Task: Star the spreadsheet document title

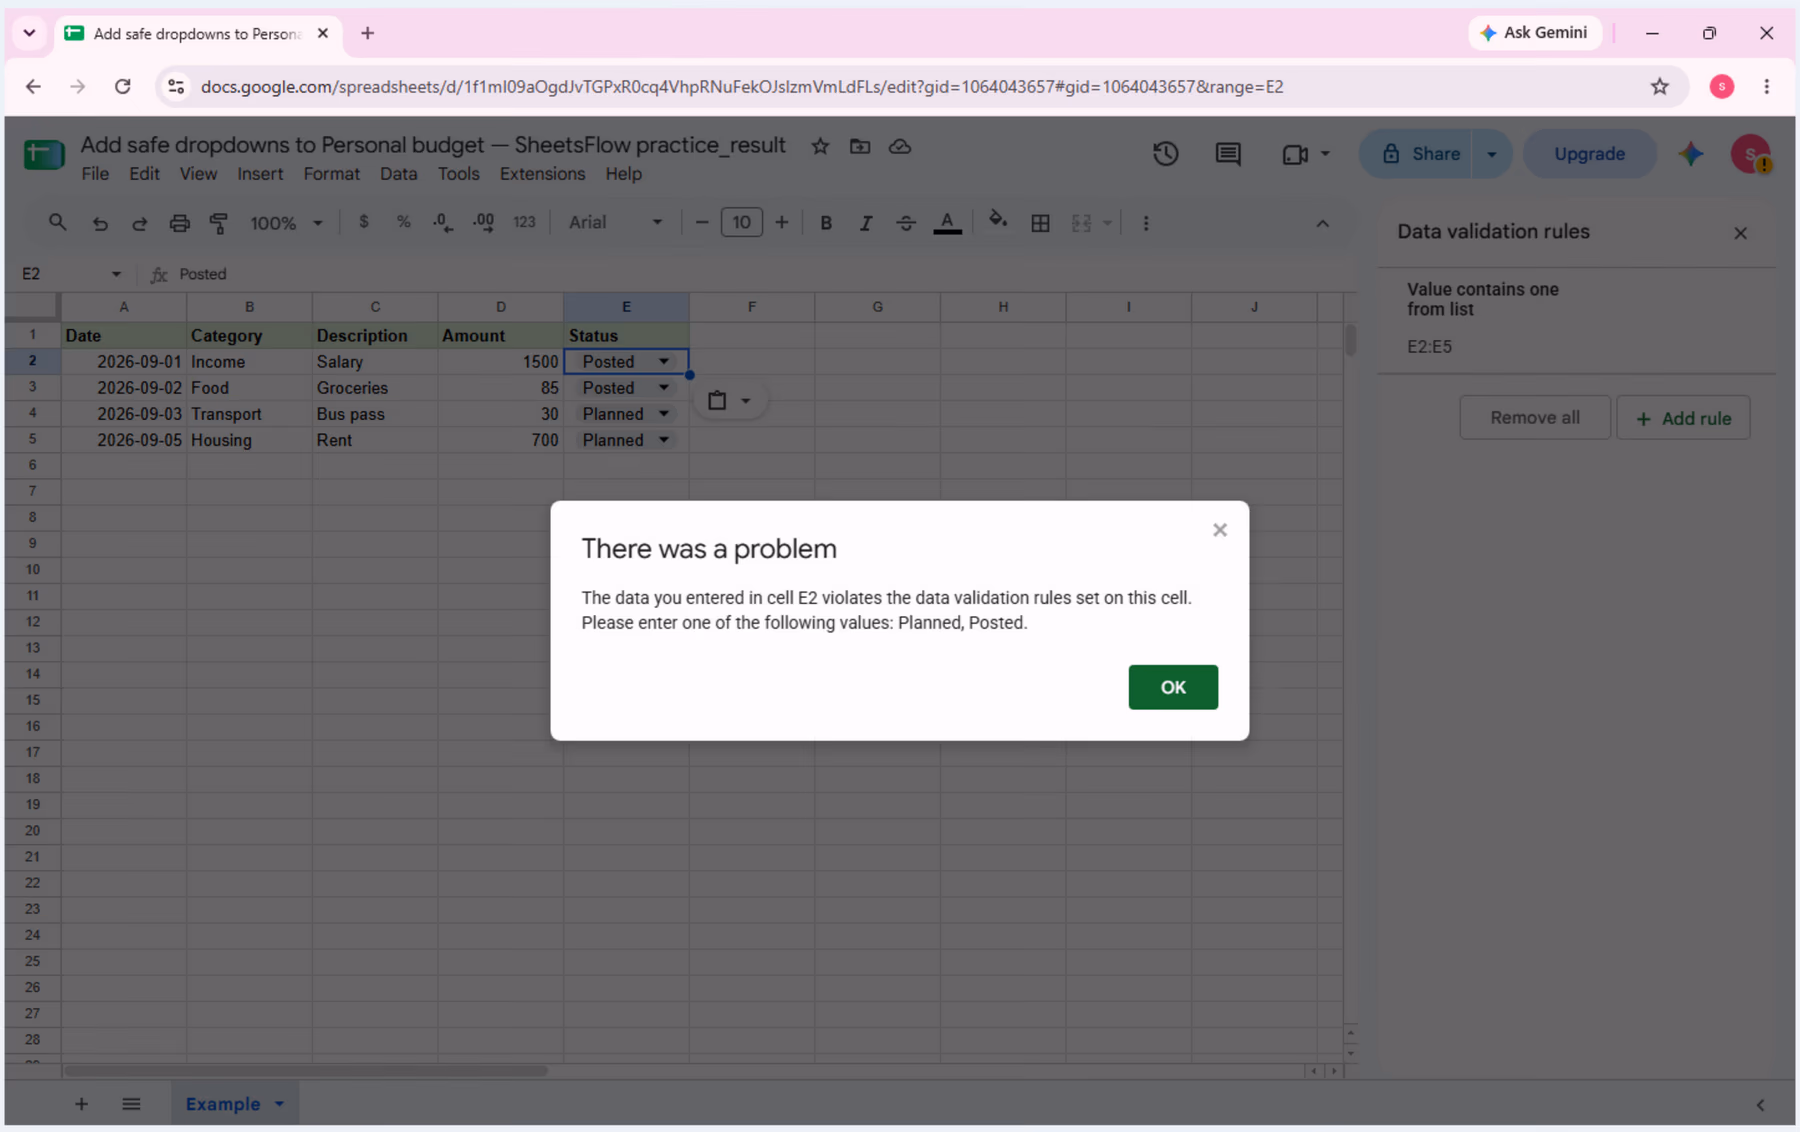Action: coord(820,146)
